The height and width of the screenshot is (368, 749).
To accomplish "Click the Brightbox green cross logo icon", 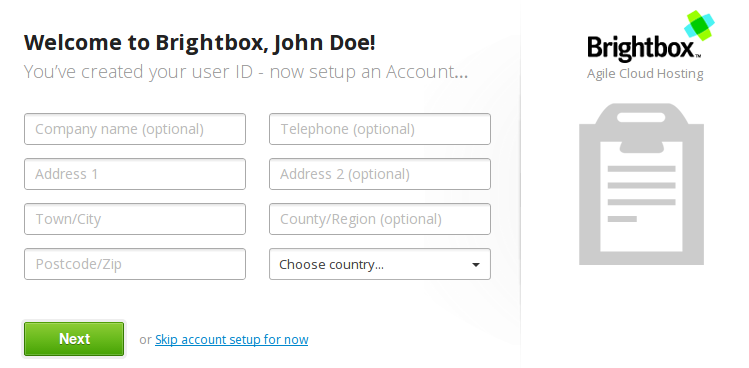I will [x=699, y=25].
